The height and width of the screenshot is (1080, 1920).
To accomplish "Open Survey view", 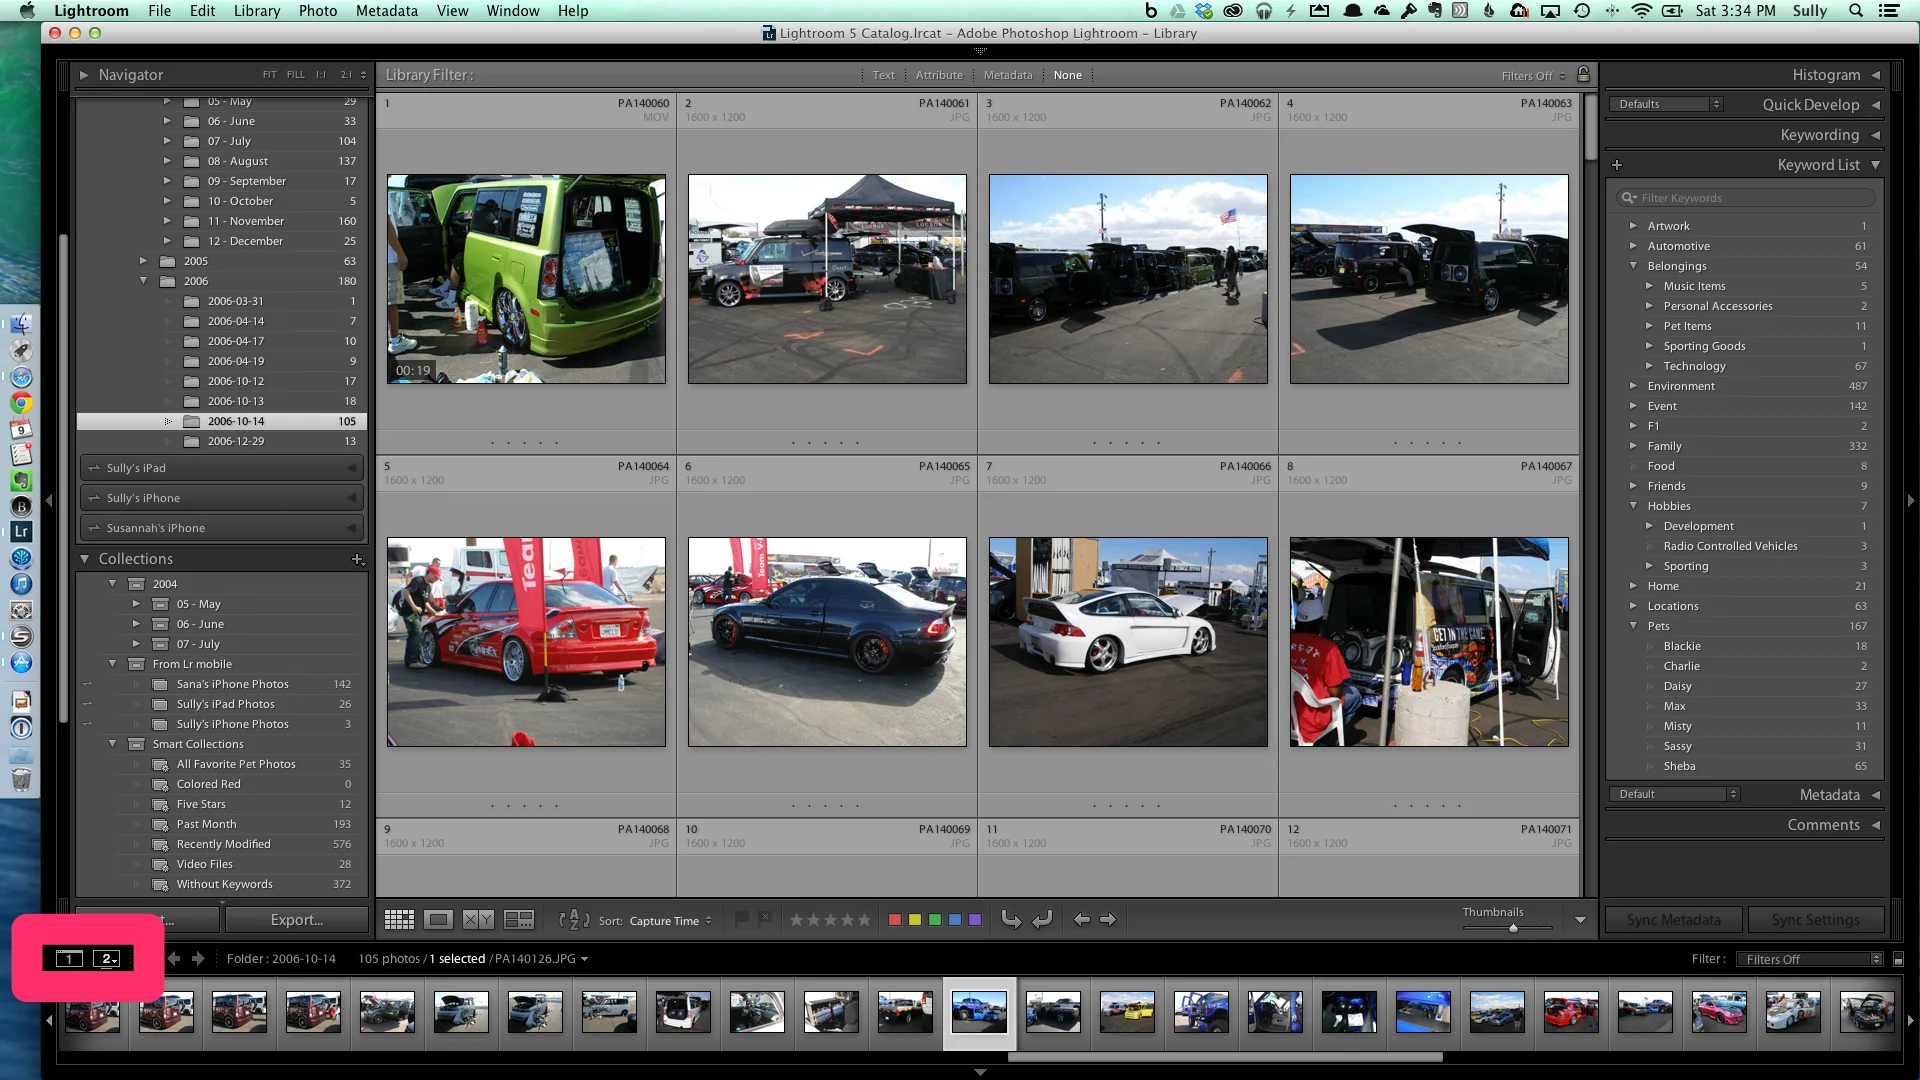I will 519,920.
